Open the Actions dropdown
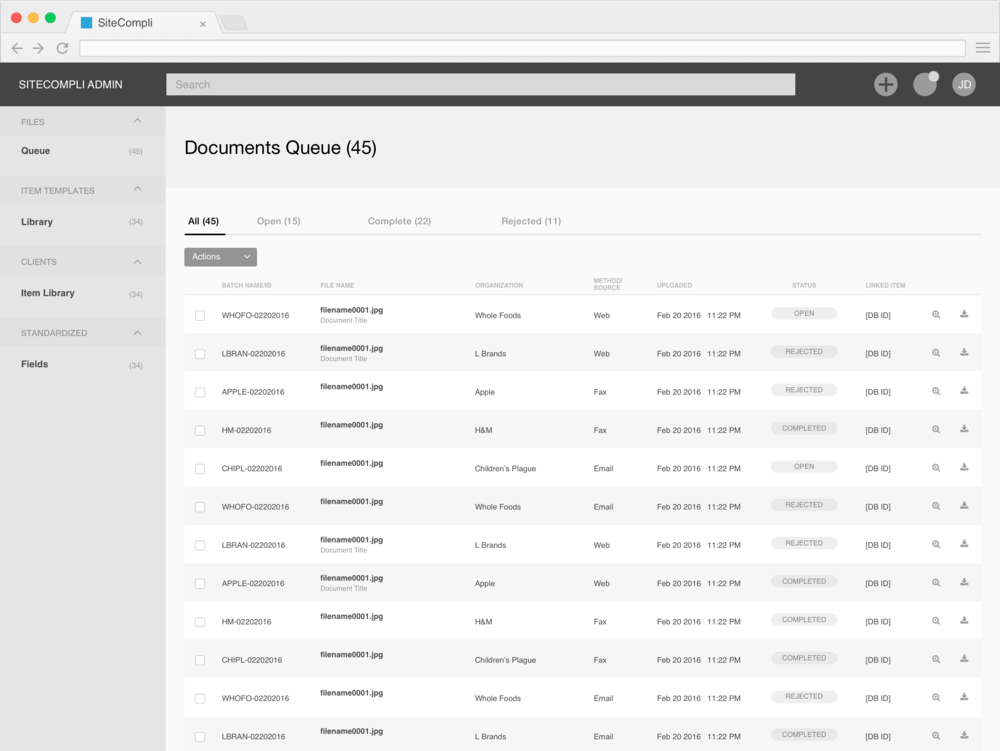 (219, 257)
